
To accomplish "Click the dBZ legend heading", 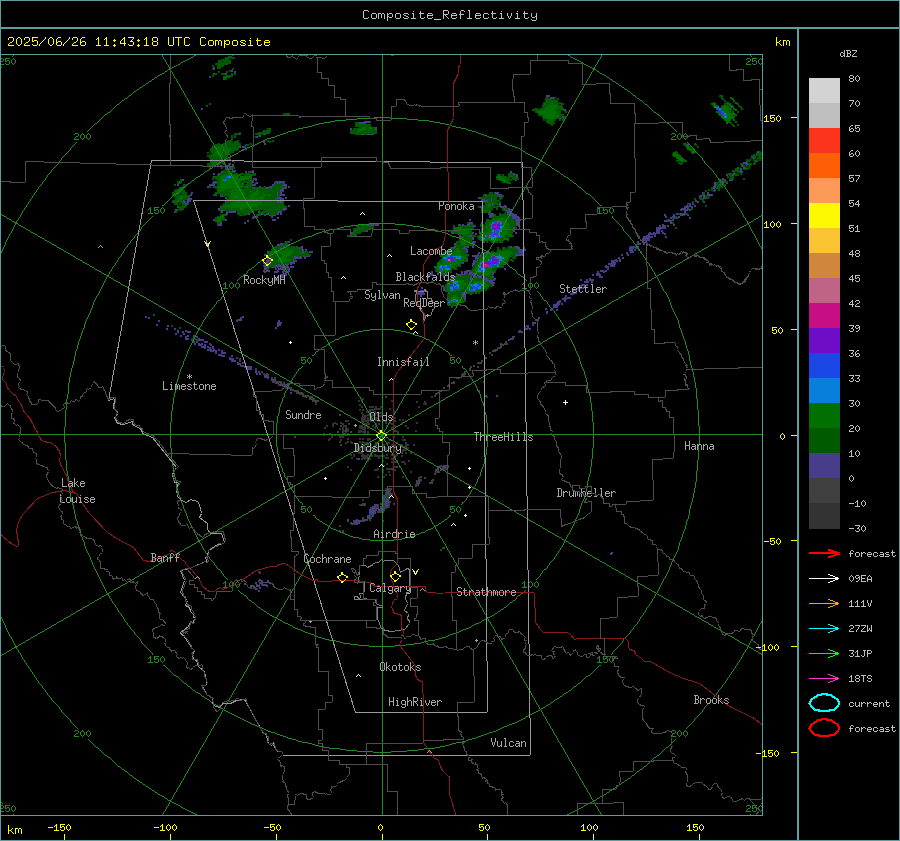I will point(848,53).
